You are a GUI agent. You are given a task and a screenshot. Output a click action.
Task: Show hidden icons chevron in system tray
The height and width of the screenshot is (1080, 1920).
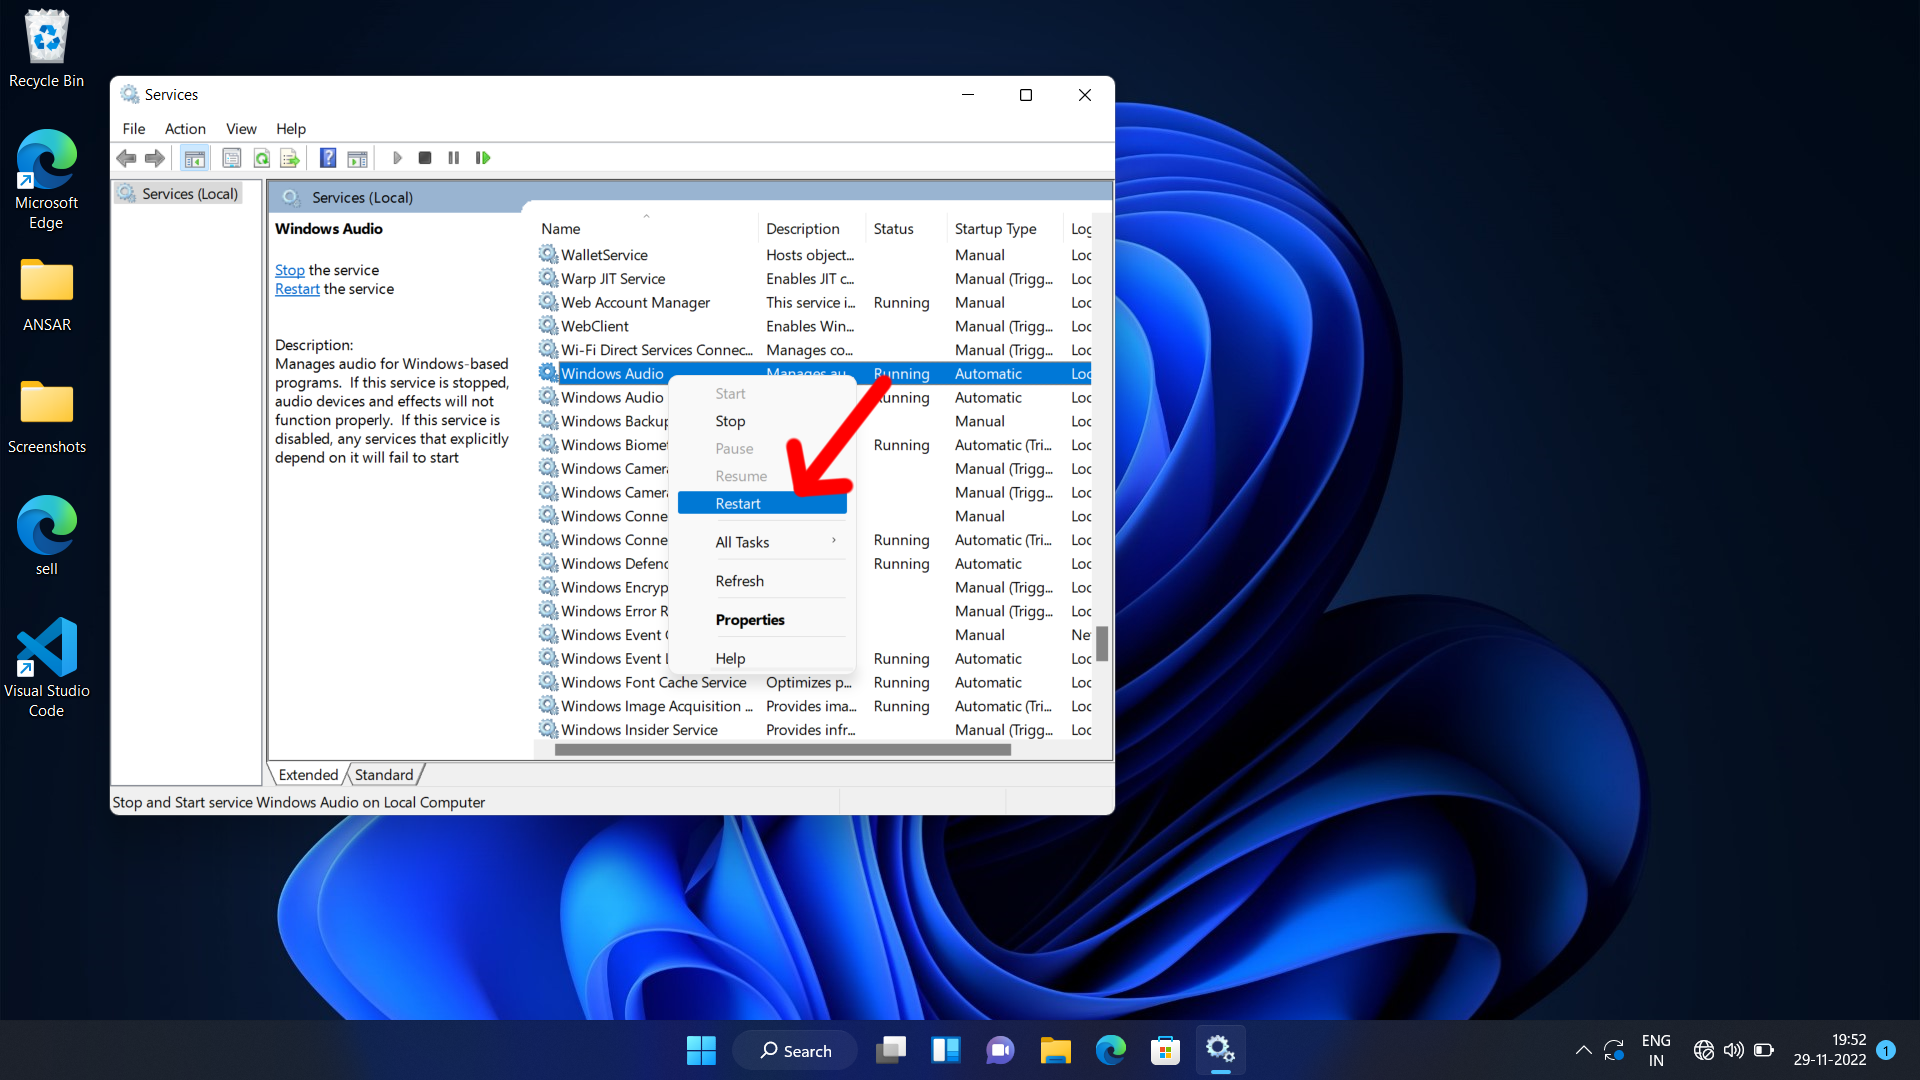[x=1583, y=1050]
